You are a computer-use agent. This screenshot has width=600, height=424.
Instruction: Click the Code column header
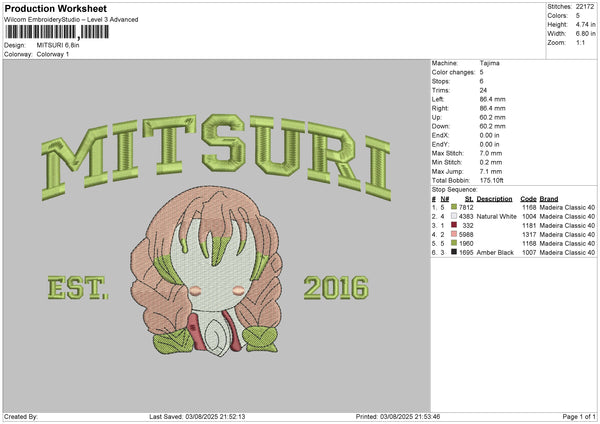coord(529,198)
